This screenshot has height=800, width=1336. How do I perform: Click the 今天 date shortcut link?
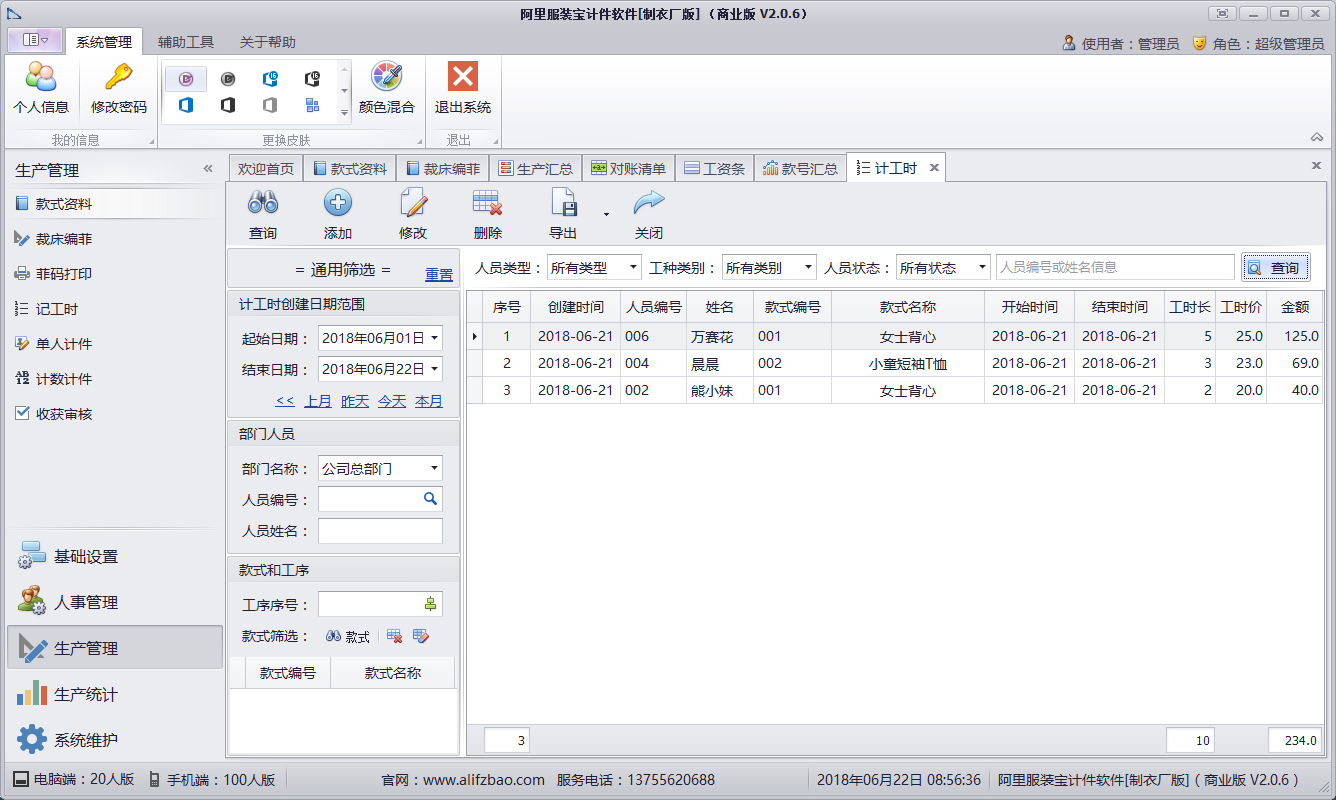click(392, 401)
